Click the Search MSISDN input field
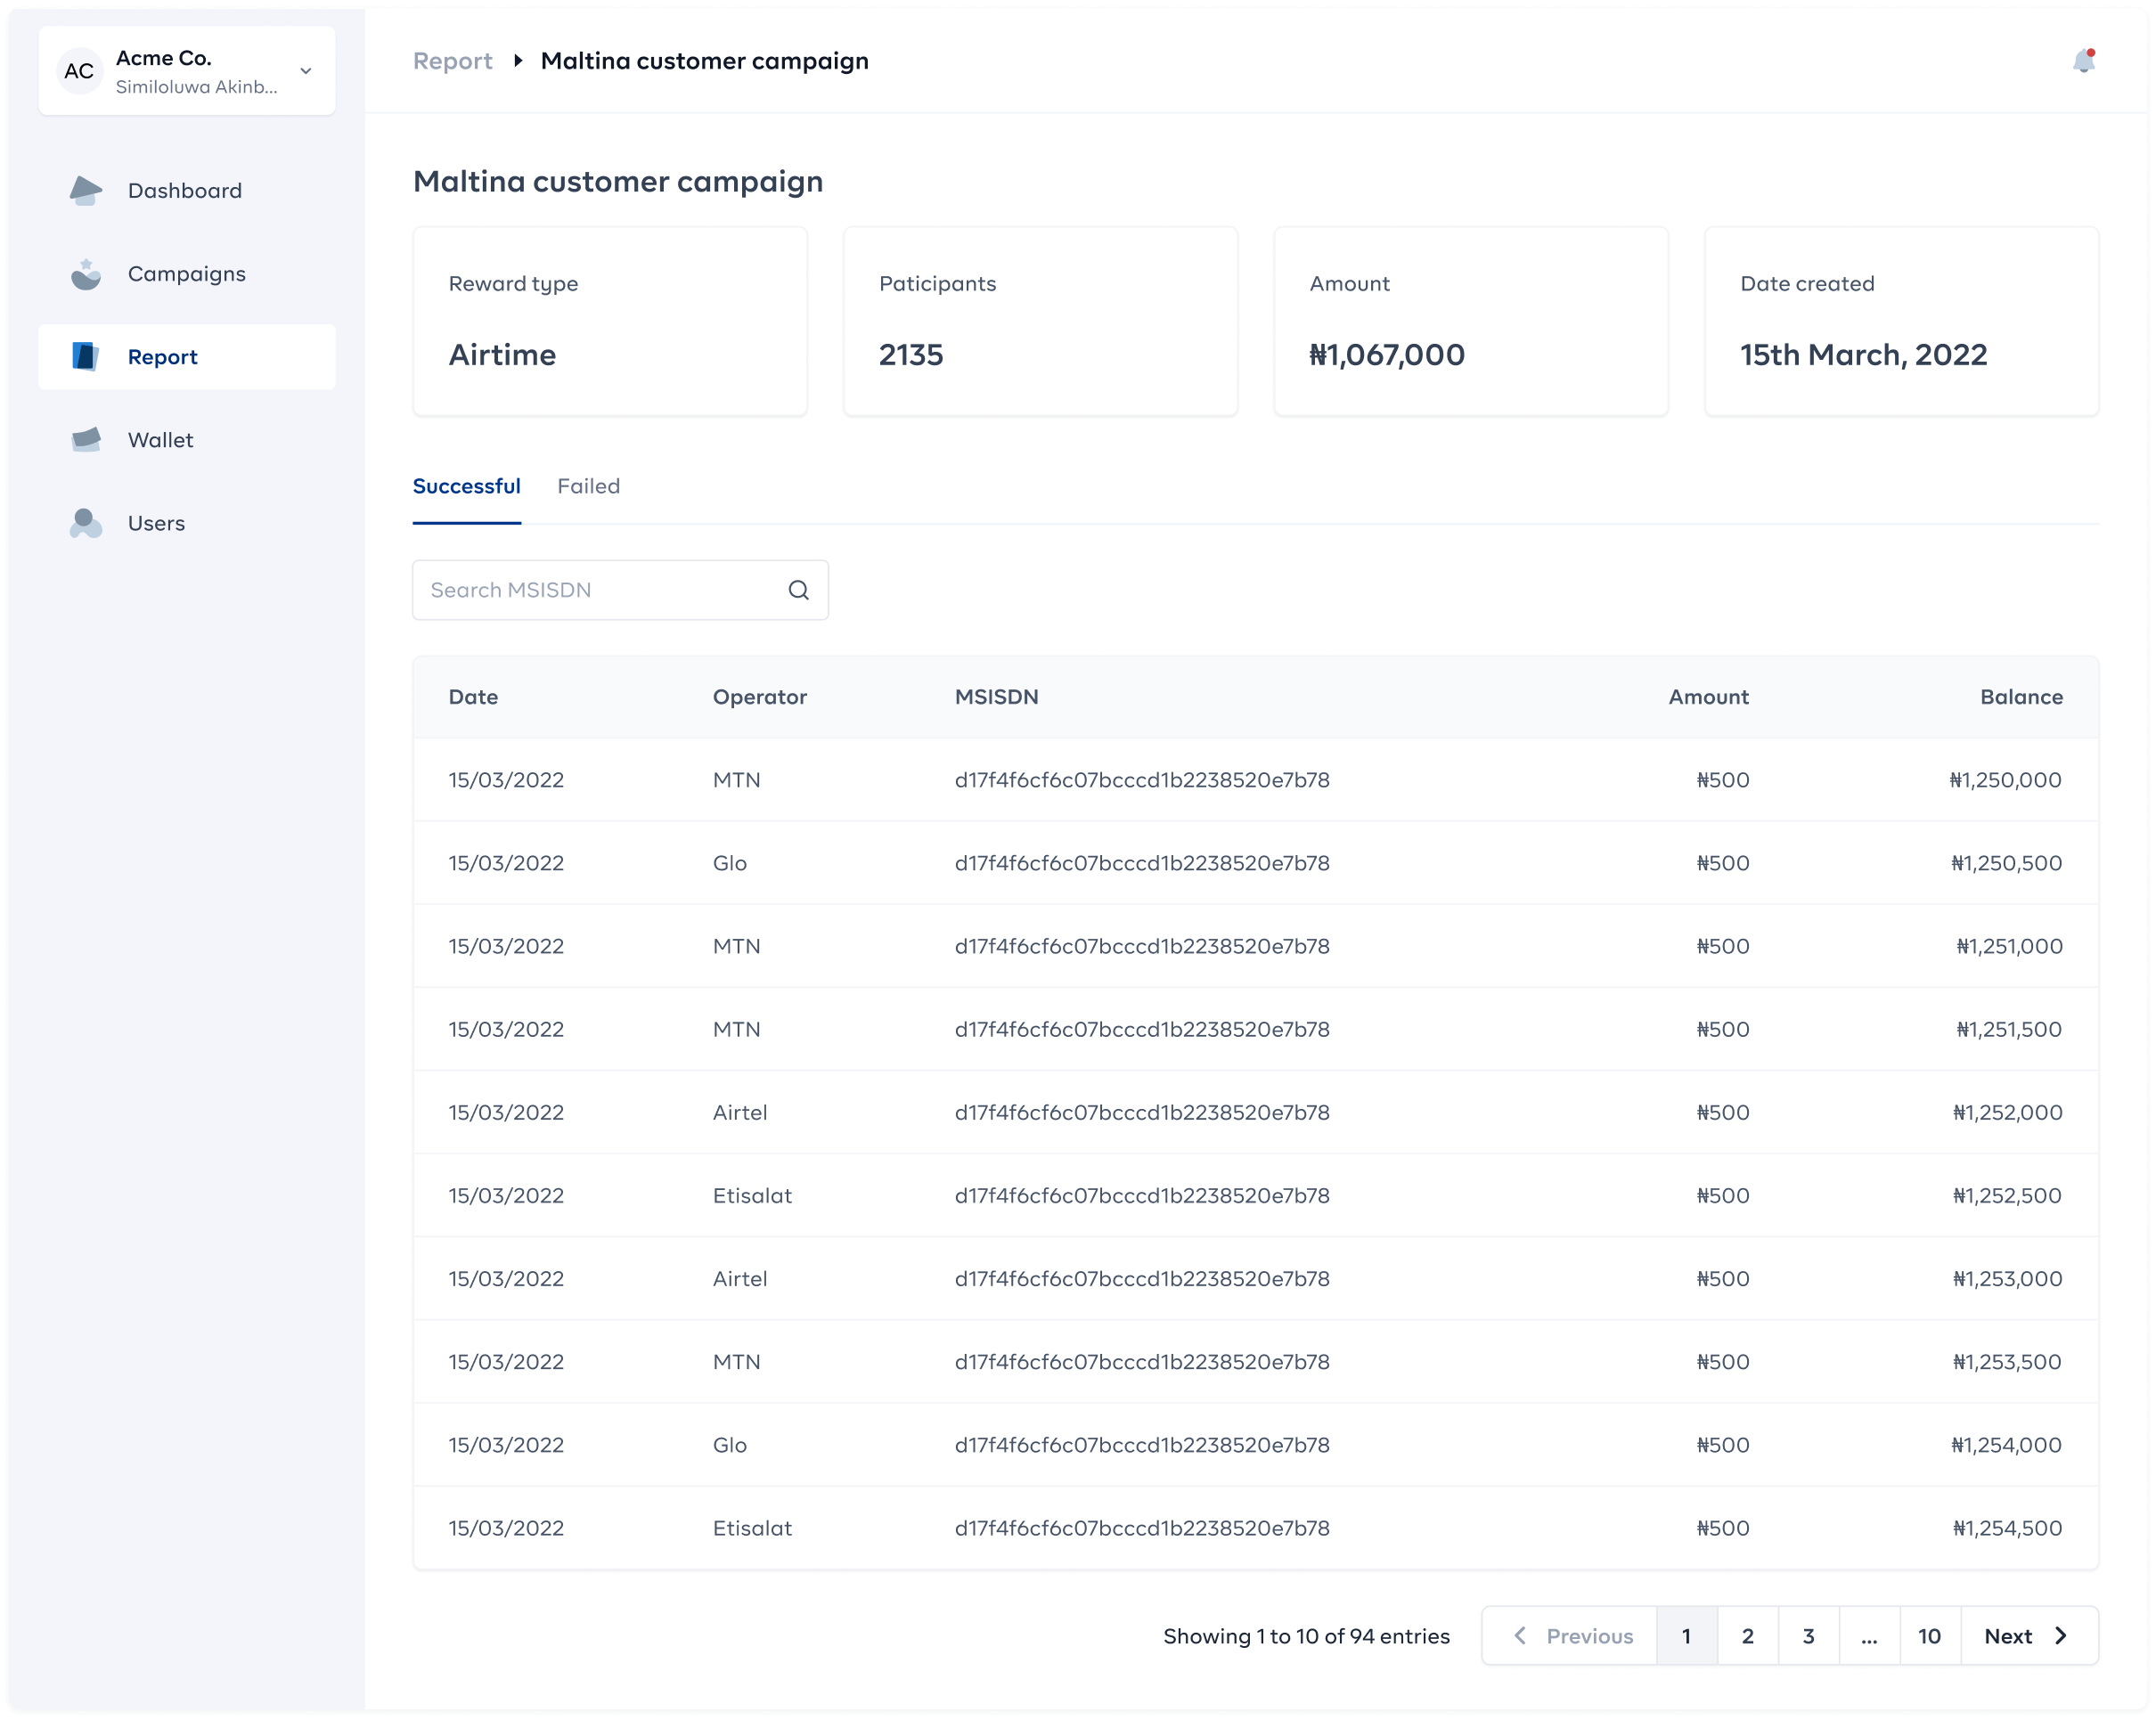The image size is (2156, 1720). [x=620, y=590]
